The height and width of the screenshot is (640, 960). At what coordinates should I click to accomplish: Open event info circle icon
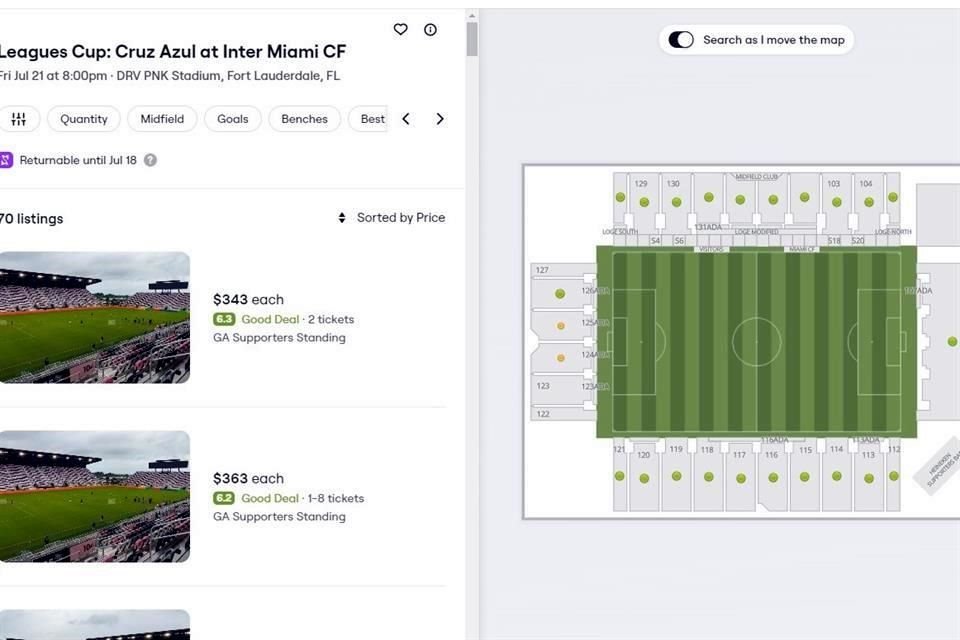430,29
